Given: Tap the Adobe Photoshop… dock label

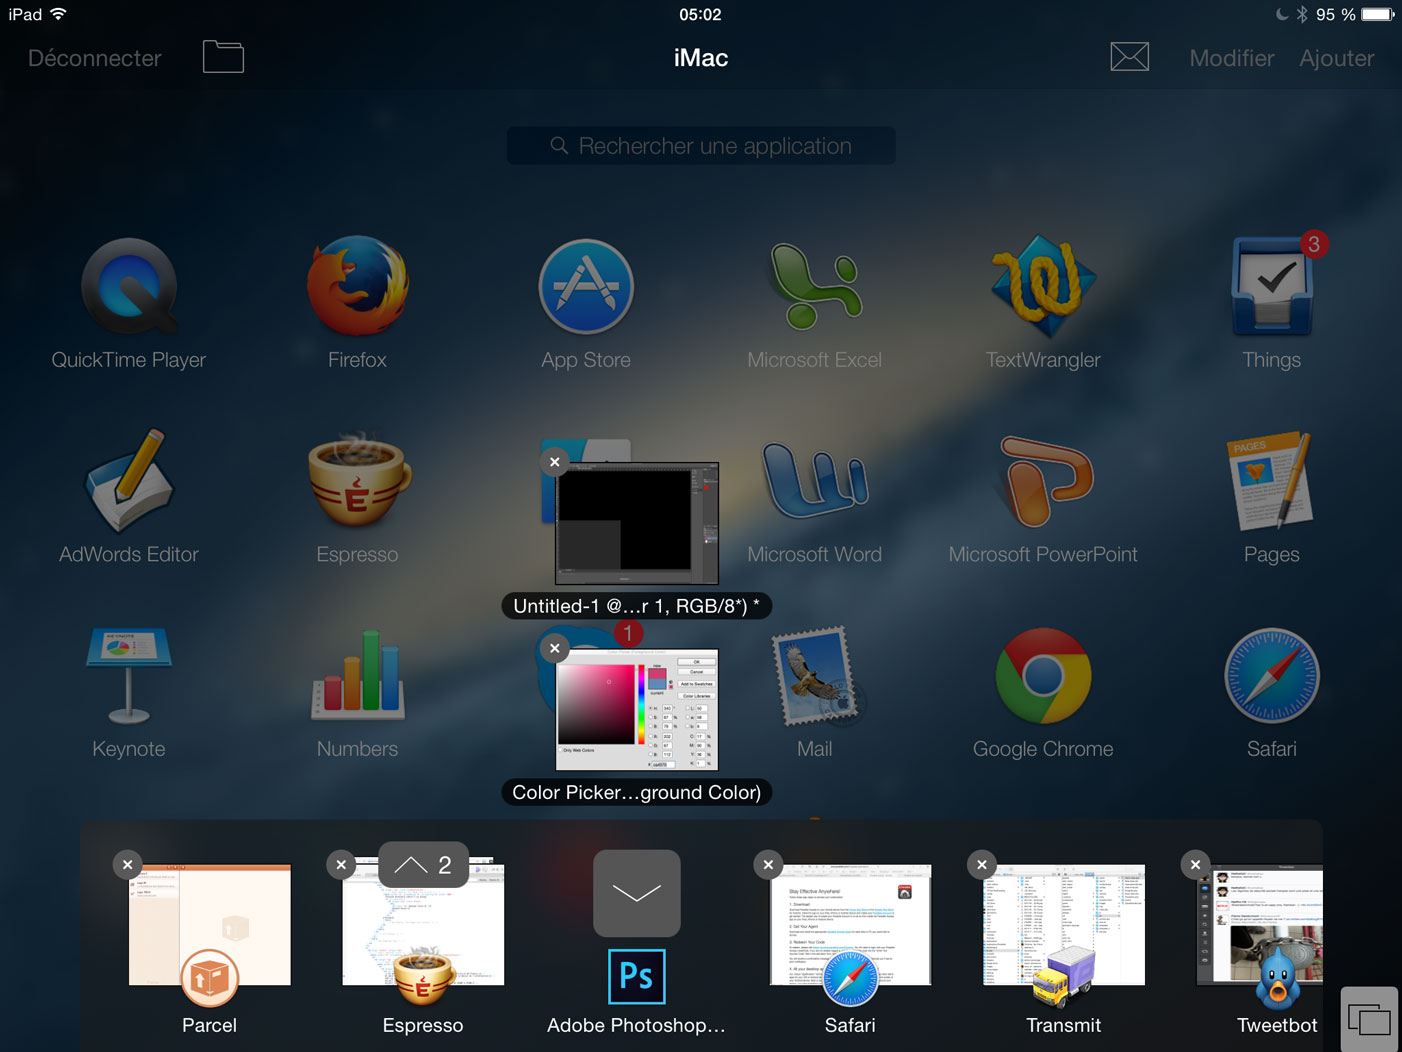Looking at the screenshot, I should (x=637, y=1025).
